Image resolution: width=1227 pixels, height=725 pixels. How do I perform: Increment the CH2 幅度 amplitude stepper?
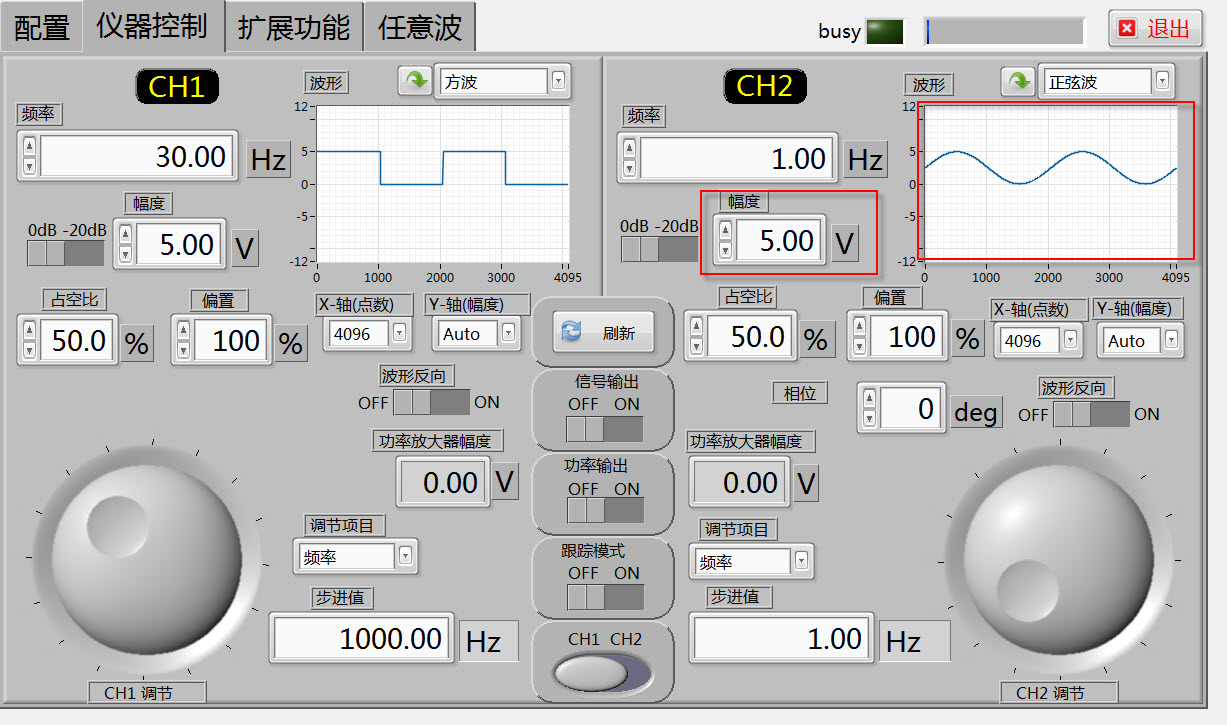click(726, 231)
